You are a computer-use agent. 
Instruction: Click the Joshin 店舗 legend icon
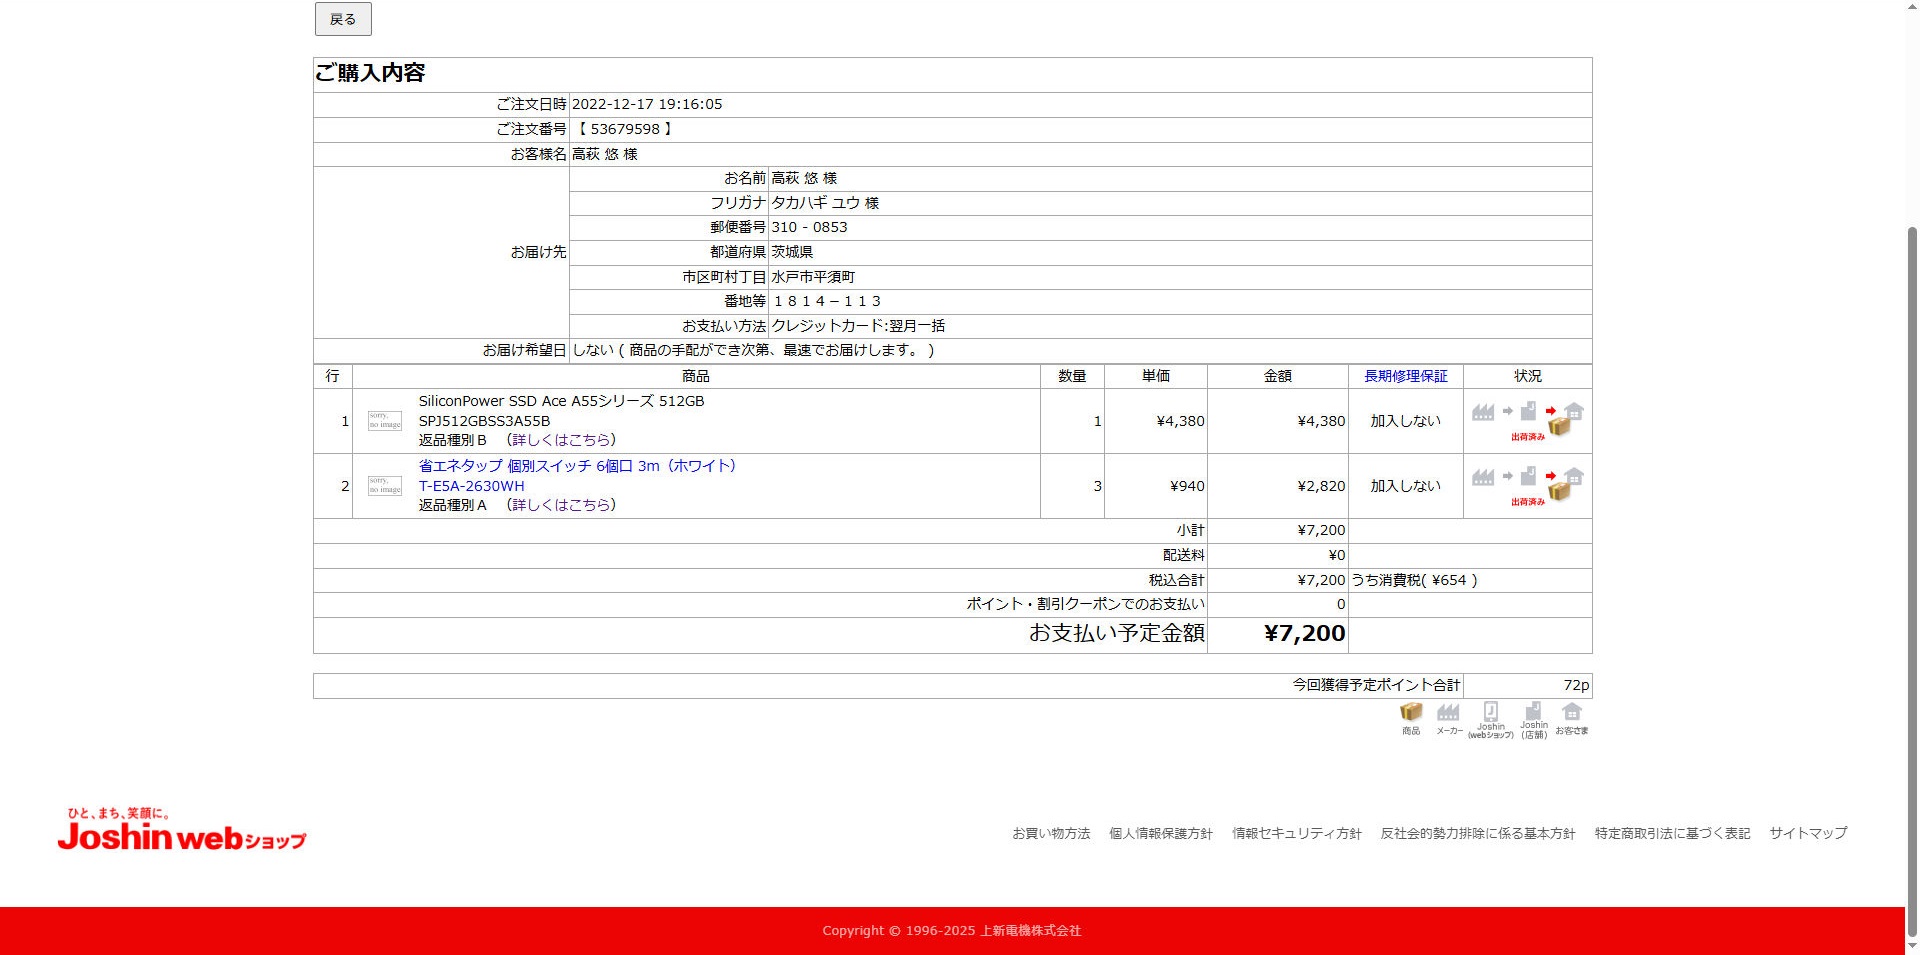(1533, 712)
